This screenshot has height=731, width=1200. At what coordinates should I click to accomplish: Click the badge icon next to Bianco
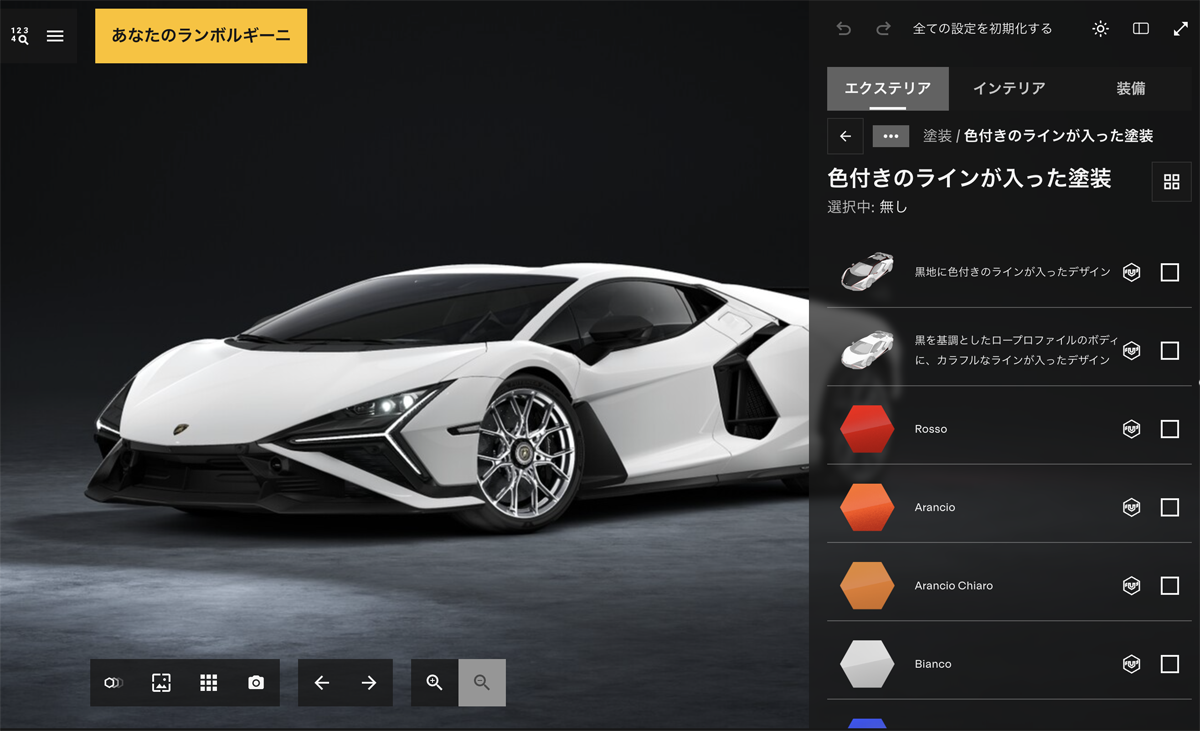tap(1131, 664)
